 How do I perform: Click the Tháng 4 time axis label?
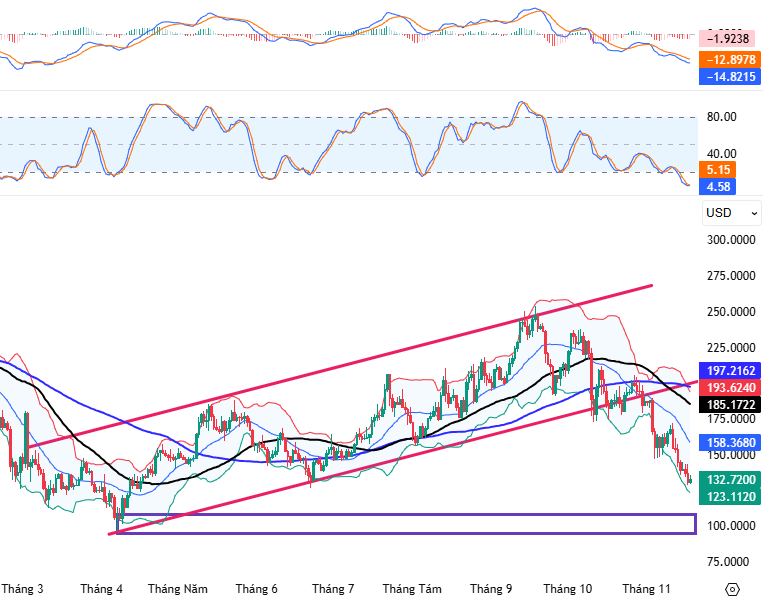(101, 589)
